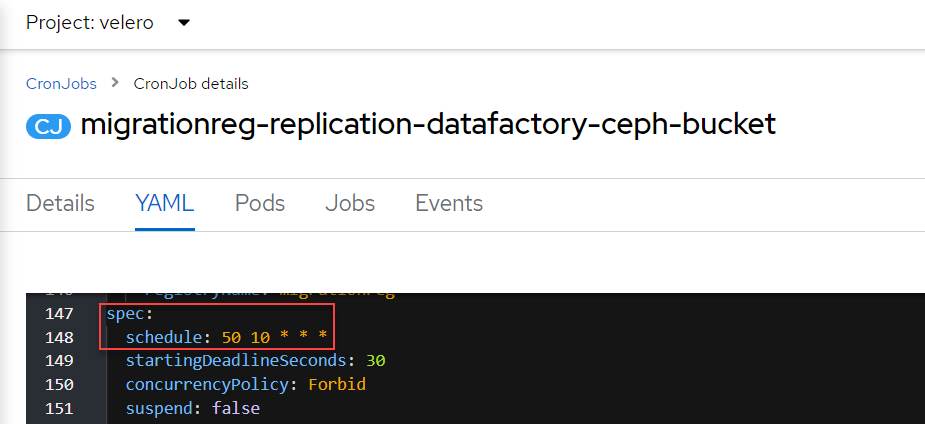Image resolution: width=925 pixels, height=424 pixels.
Task: Click the migrationreg-replication-datafactory-ceph-bucket title
Action: 428,125
